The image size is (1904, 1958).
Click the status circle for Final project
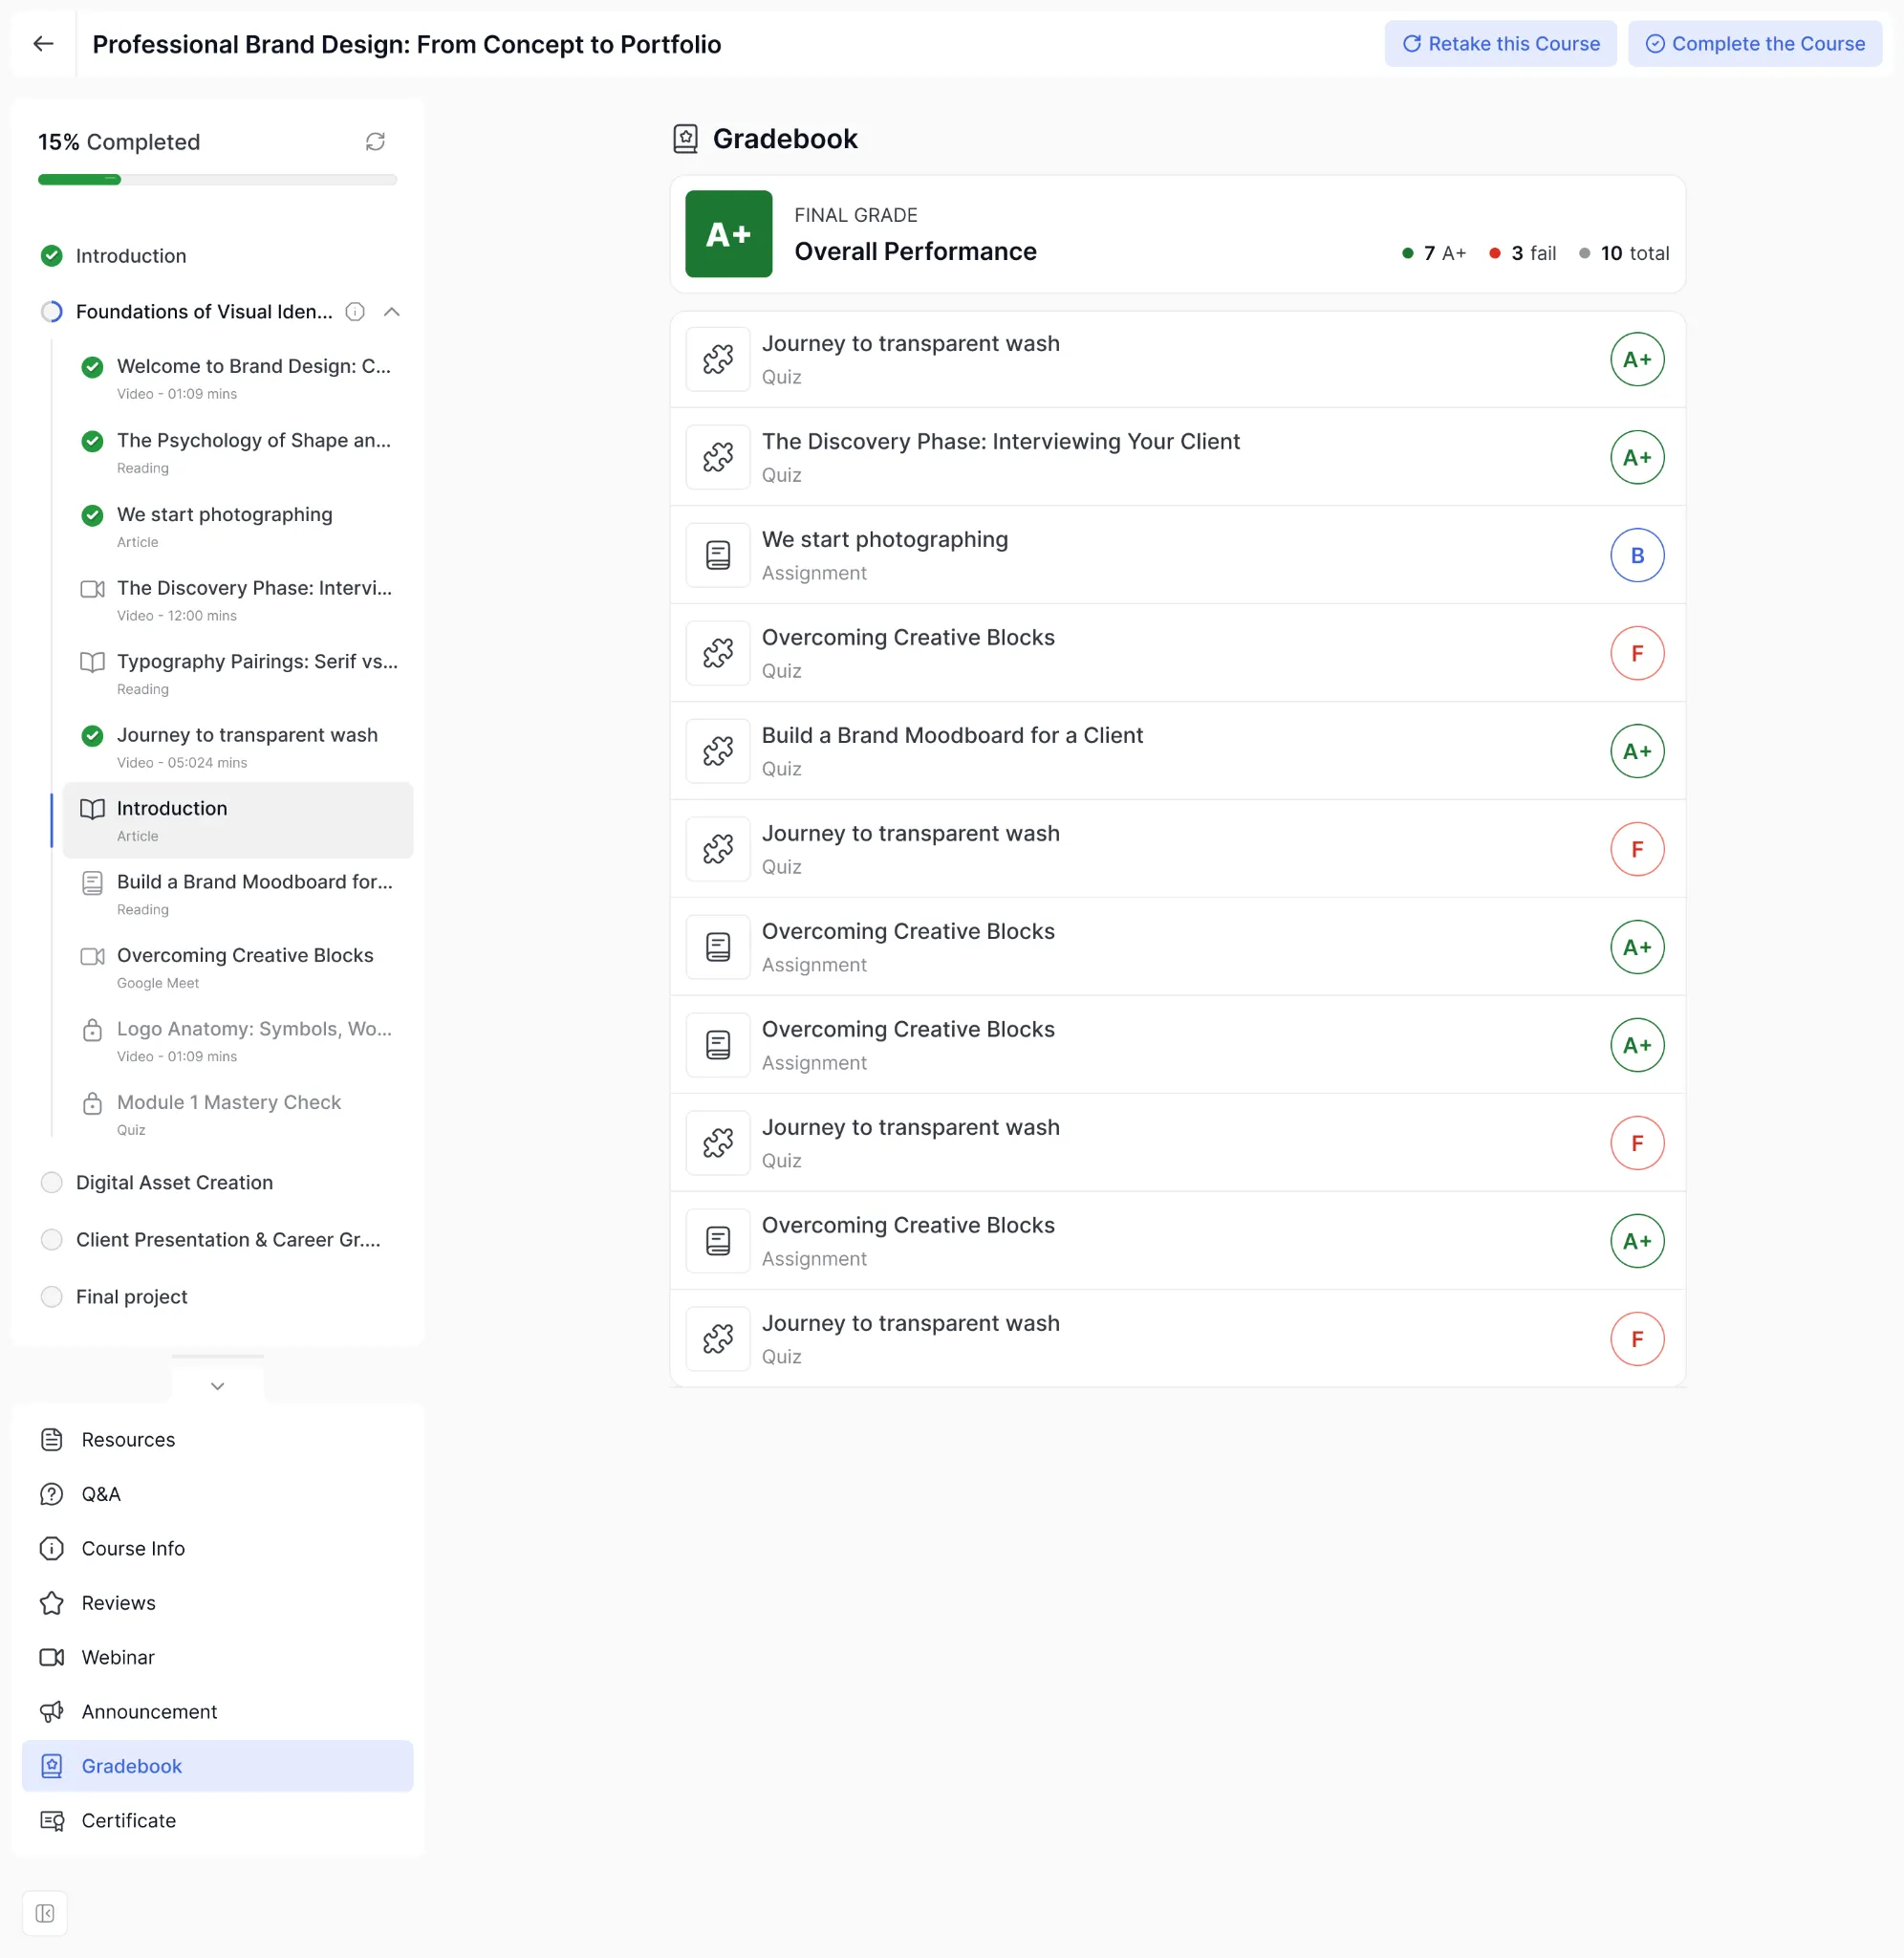51,1297
